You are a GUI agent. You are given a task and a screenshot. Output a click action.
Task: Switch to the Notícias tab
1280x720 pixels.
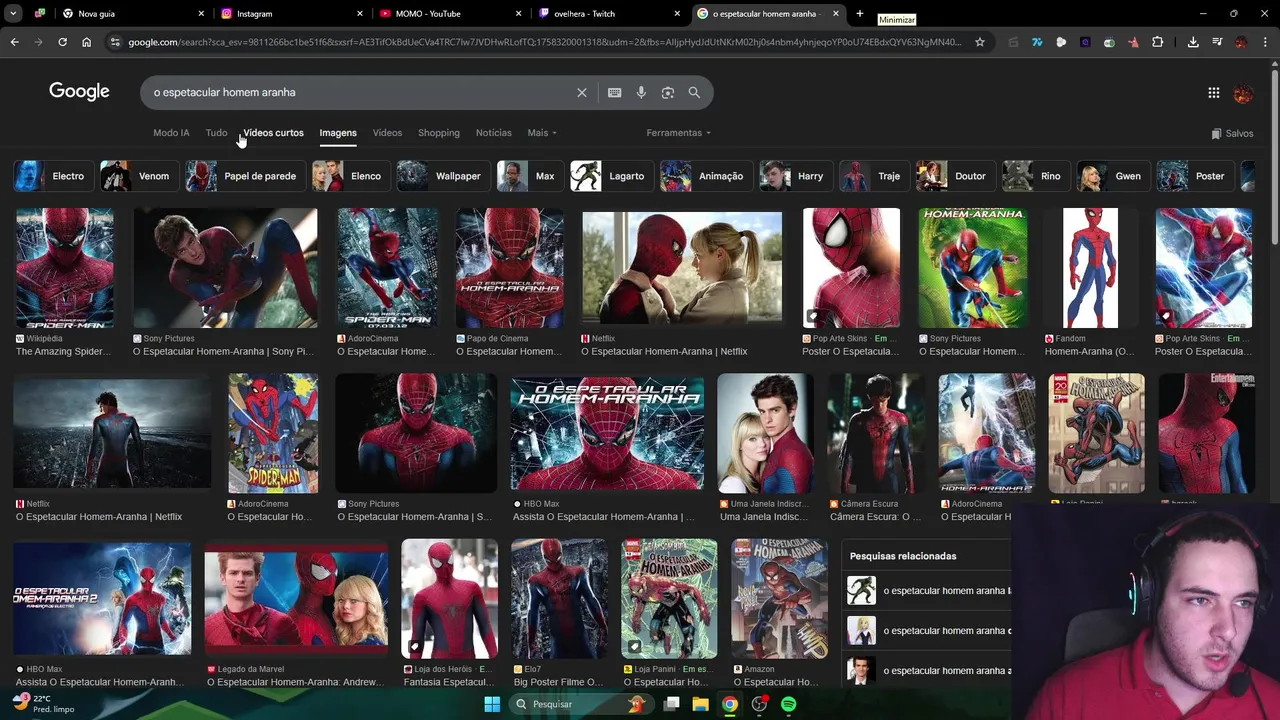(x=493, y=133)
